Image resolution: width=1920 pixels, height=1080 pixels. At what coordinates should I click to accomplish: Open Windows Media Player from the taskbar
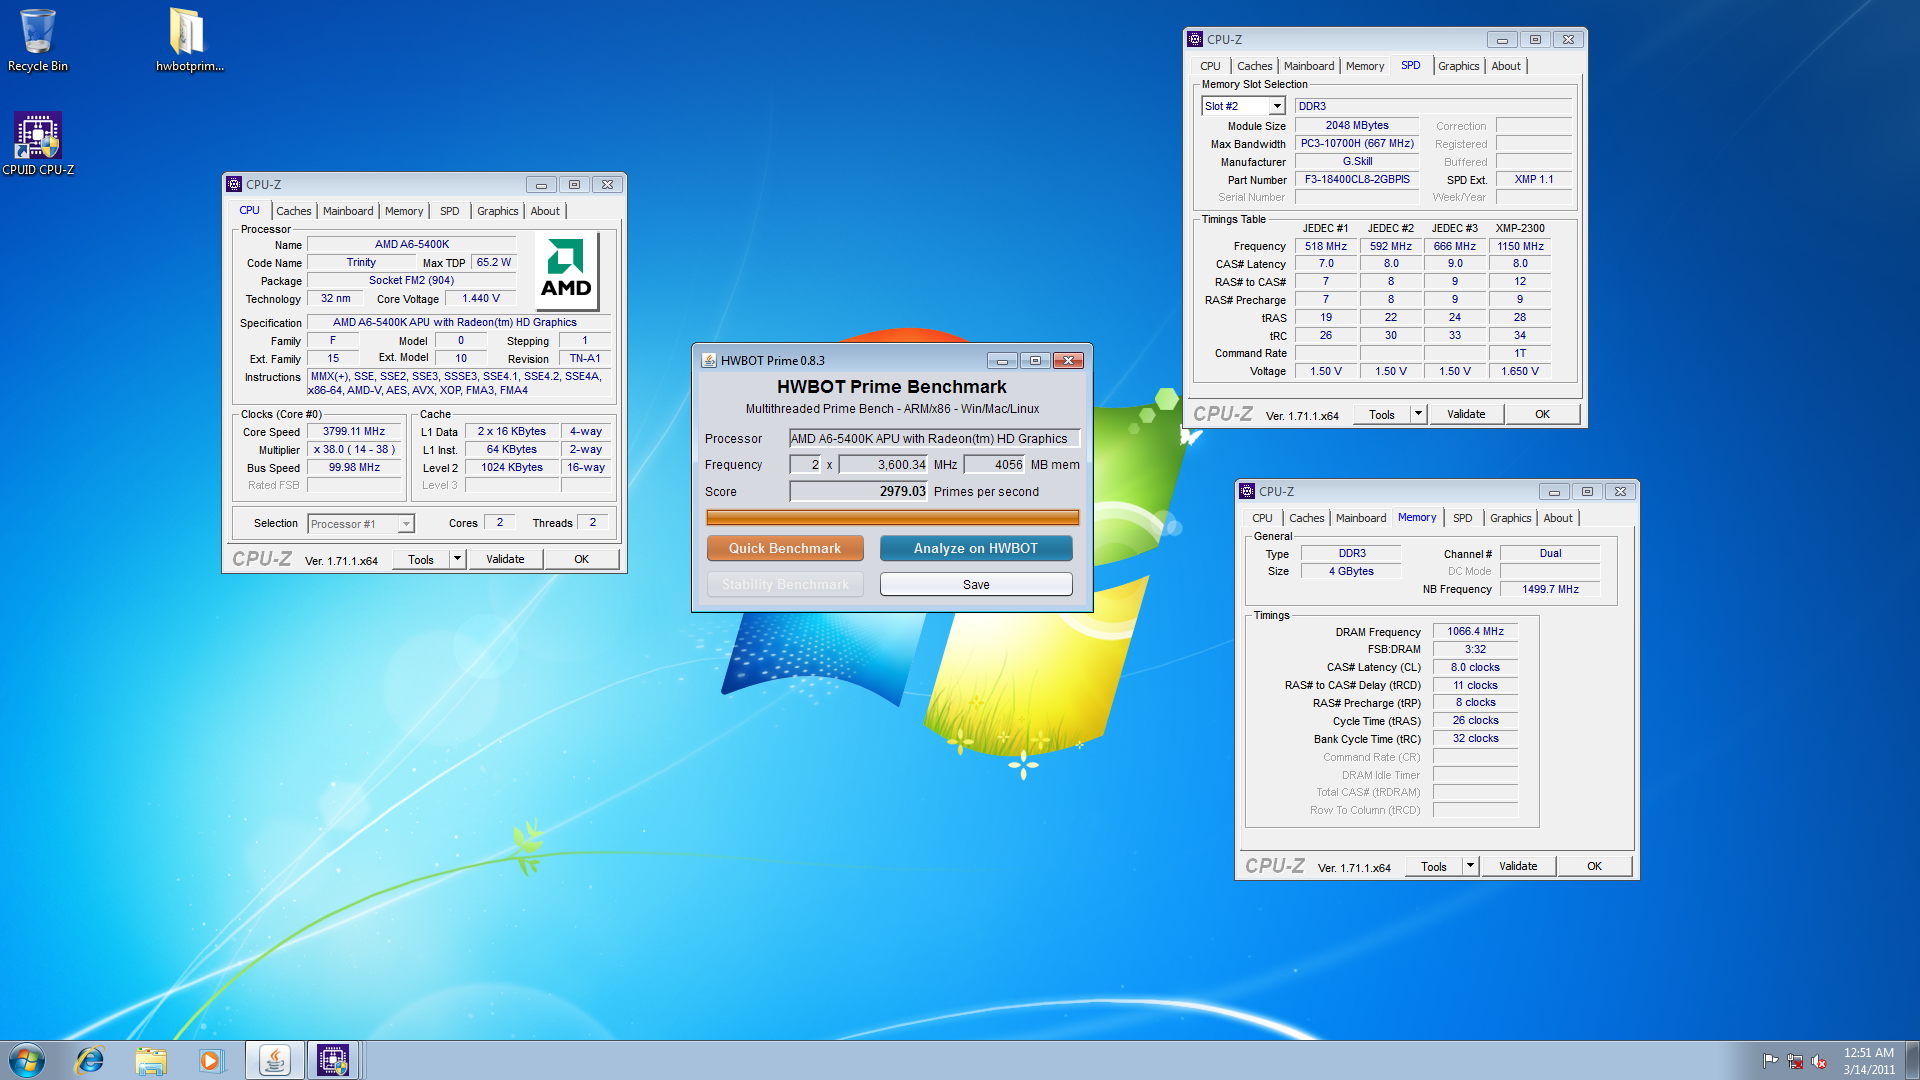211,1060
